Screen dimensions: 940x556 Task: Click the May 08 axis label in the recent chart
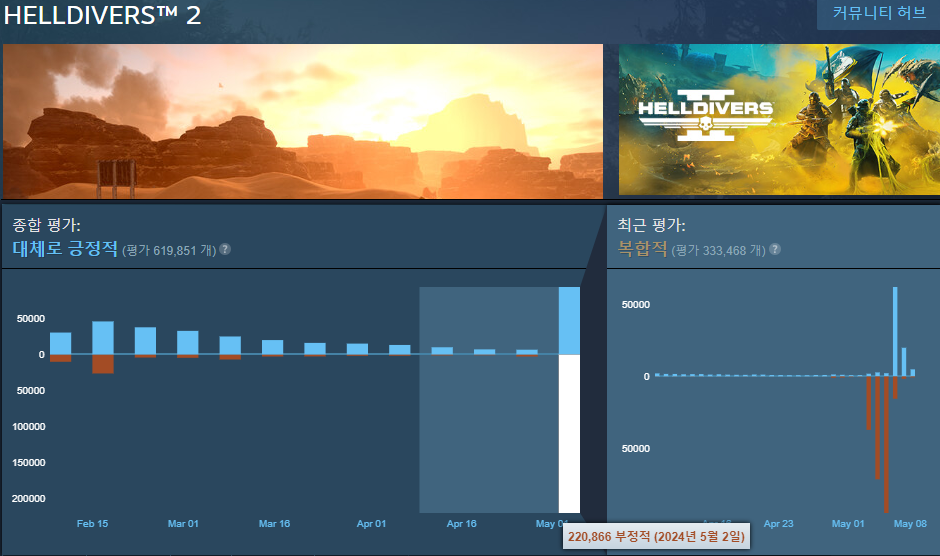(x=910, y=524)
